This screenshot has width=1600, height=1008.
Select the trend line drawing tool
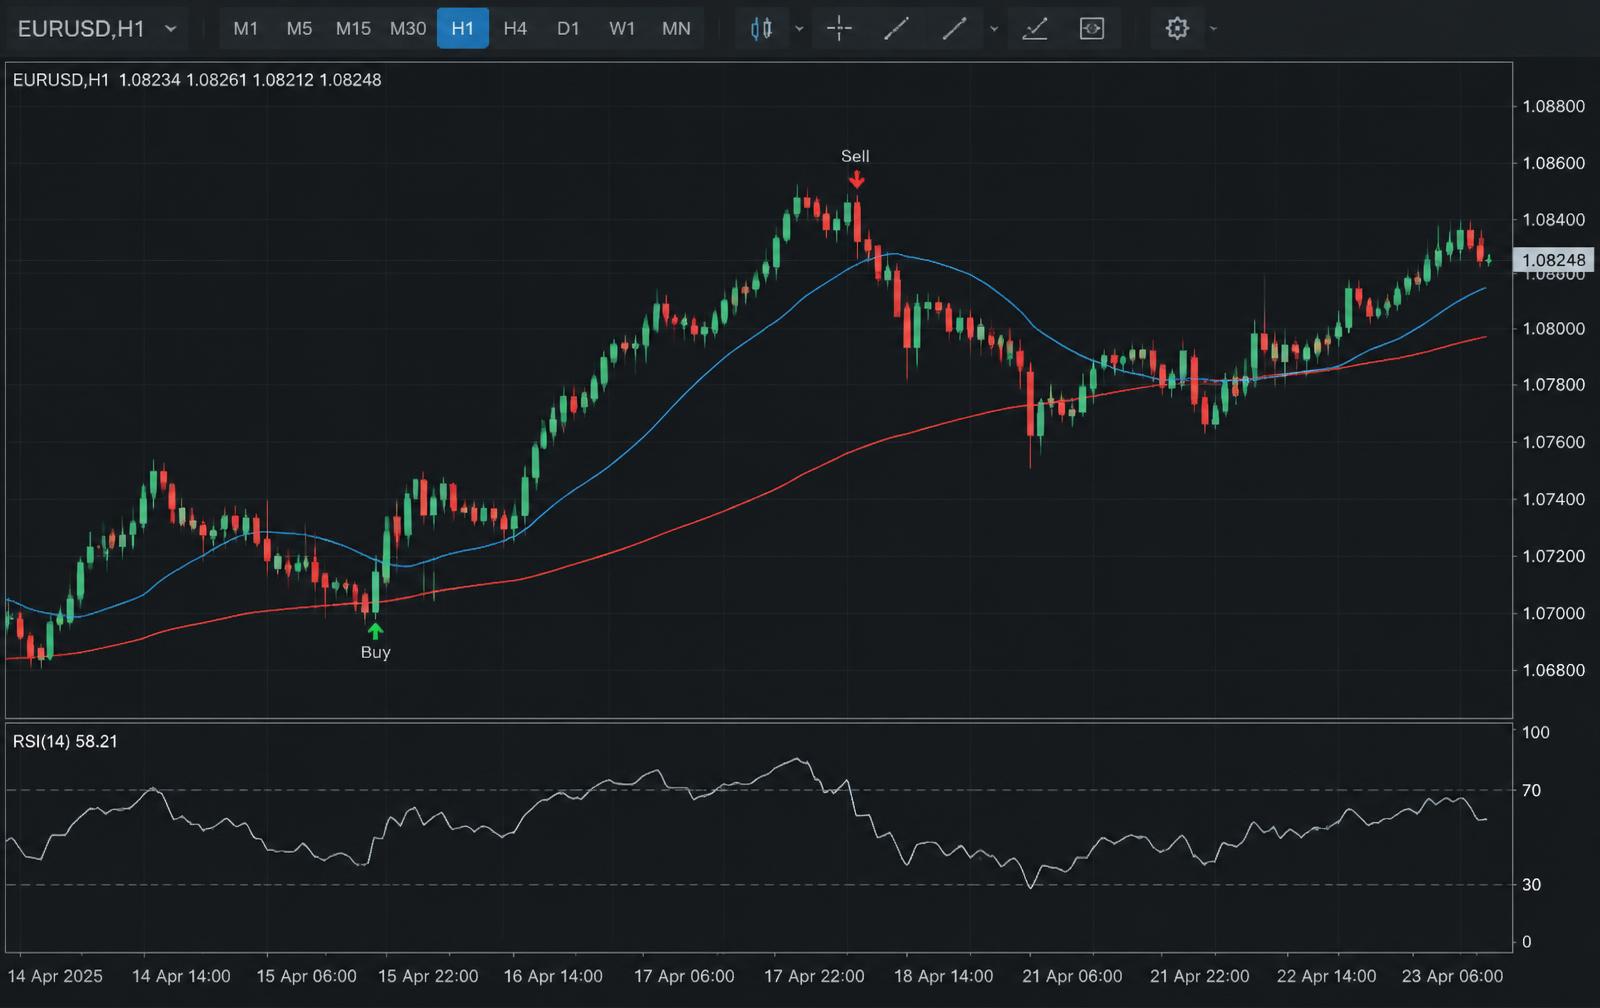tap(896, 29)
